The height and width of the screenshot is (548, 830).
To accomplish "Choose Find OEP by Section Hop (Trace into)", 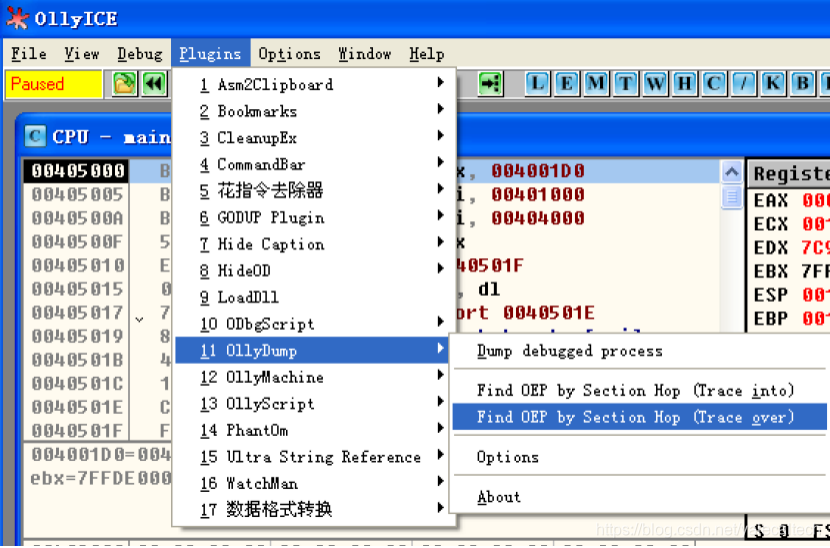I will pos(639,390).
